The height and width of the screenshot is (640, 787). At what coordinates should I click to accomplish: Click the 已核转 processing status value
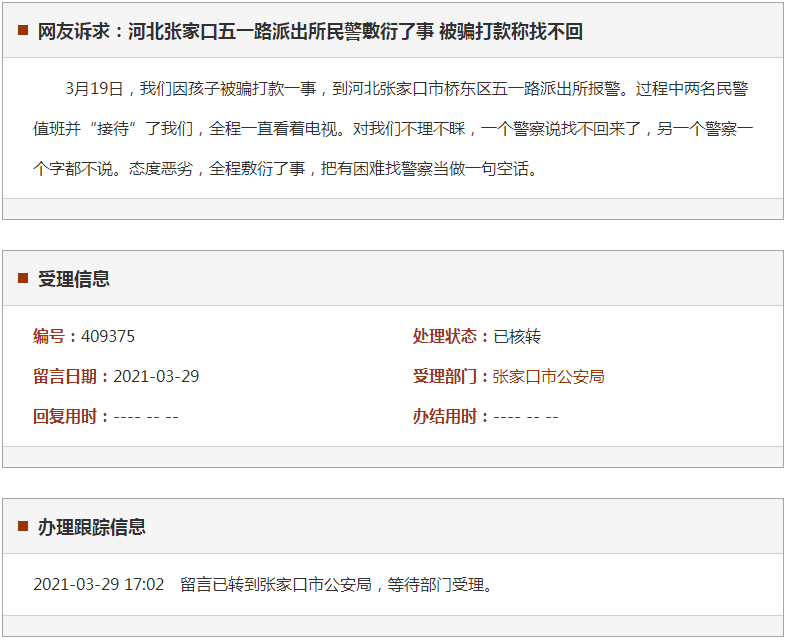(x=517, y=337)
